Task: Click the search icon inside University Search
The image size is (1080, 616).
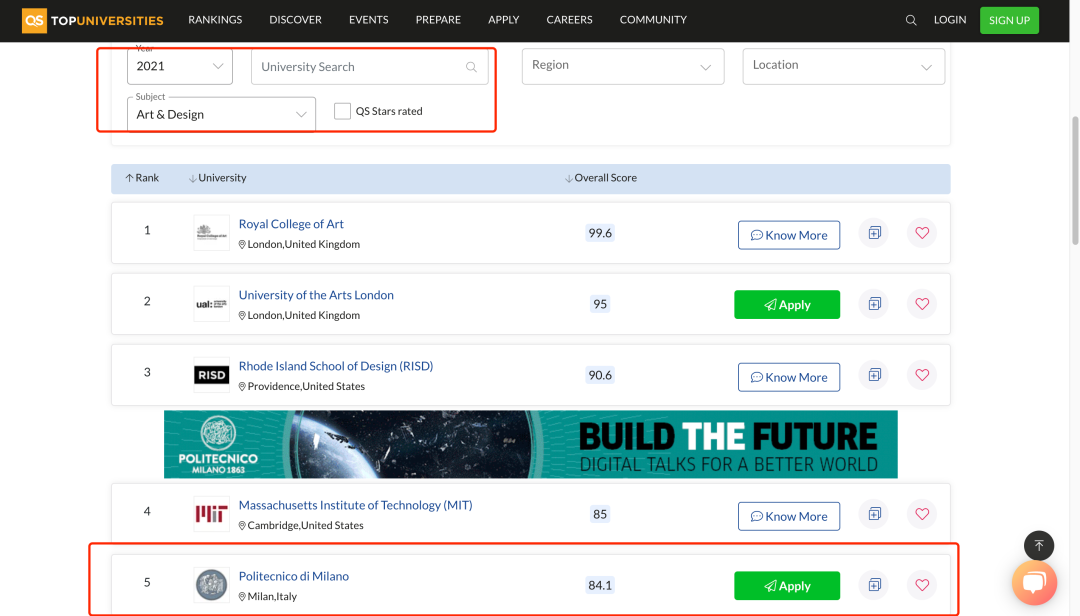Action: click(x=471, y=67)
